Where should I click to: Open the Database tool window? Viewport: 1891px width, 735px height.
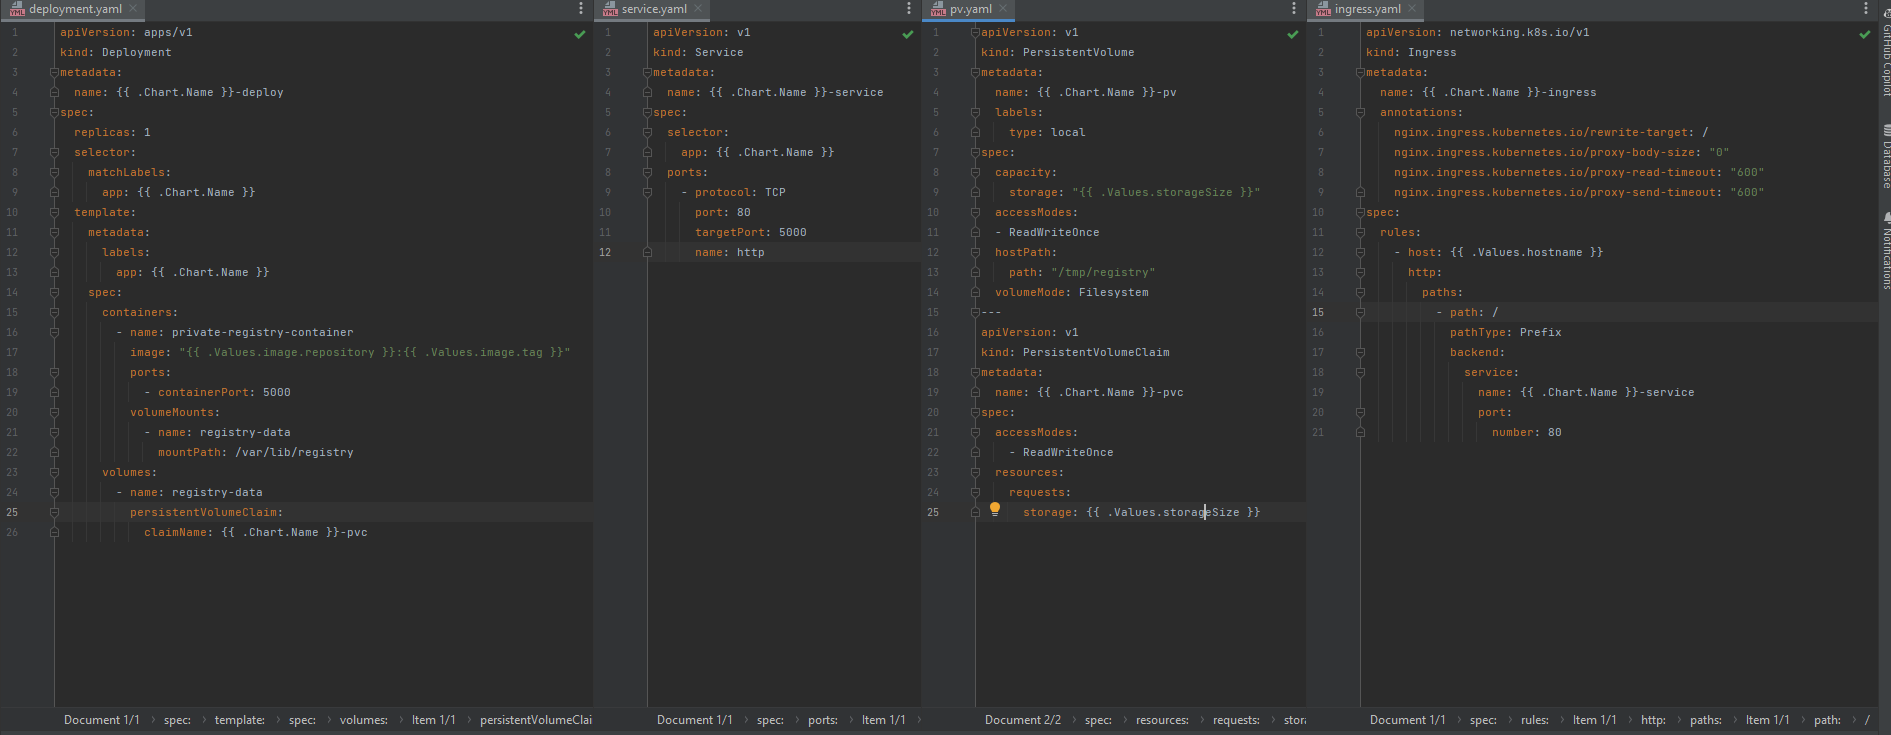point(1885,158)
